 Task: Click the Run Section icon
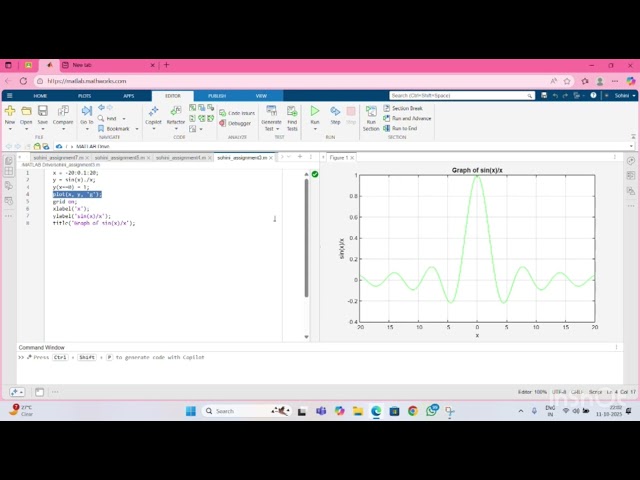(x=371, y=111)
